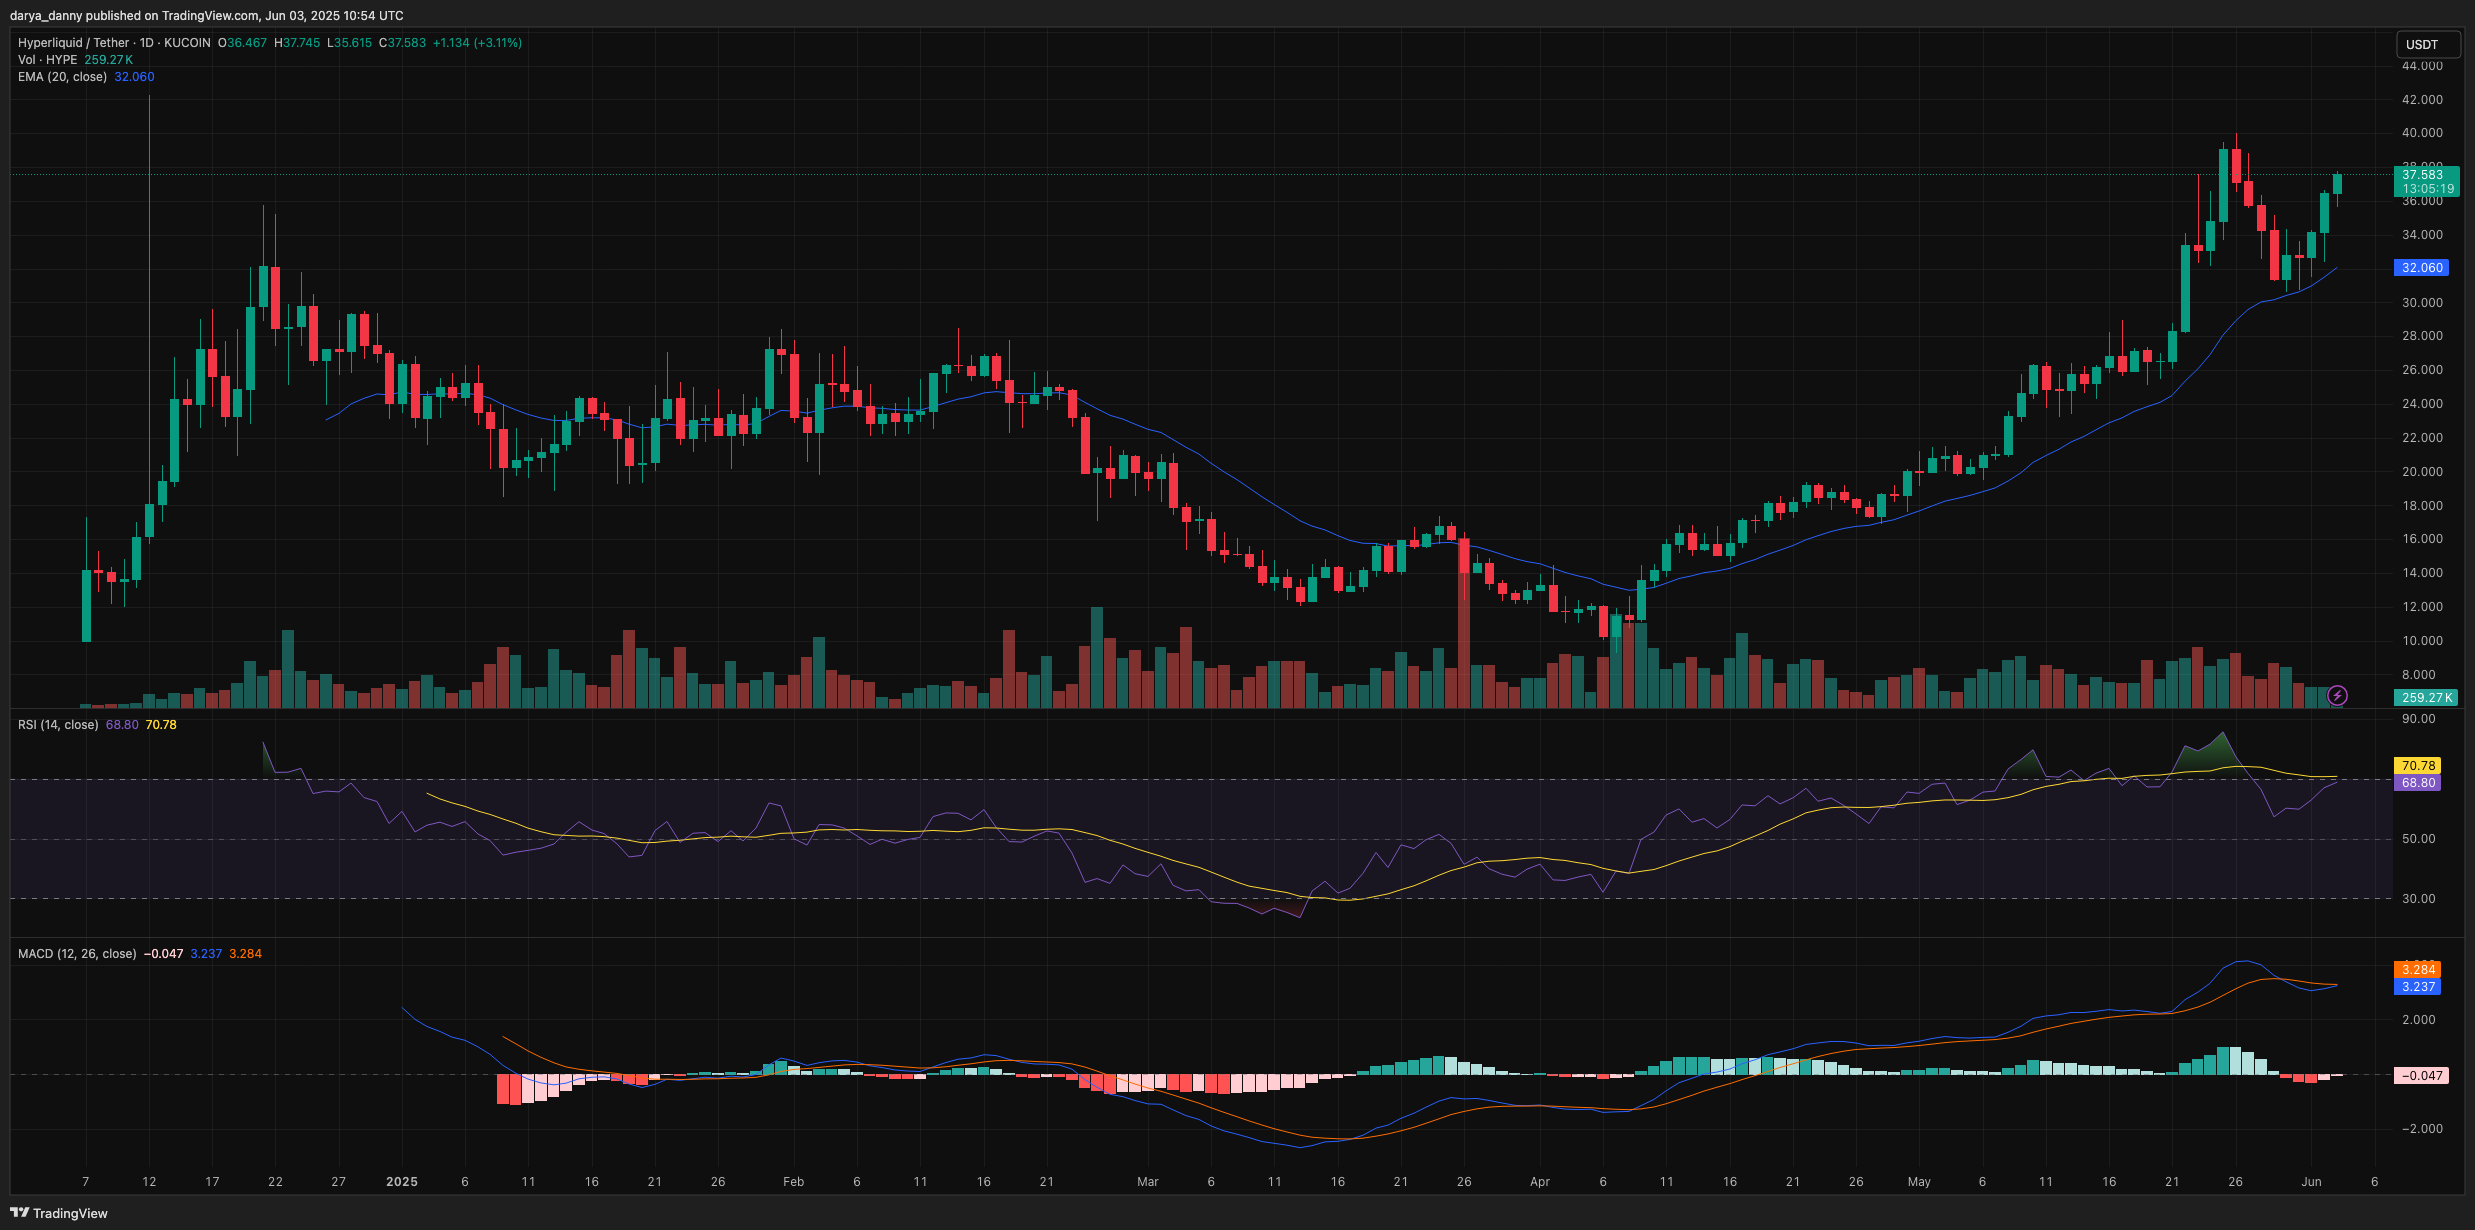2475x1230 pixels.
Task: Toggle the Vol · HYPE volume overlay
Action: (x=48, y=59)
